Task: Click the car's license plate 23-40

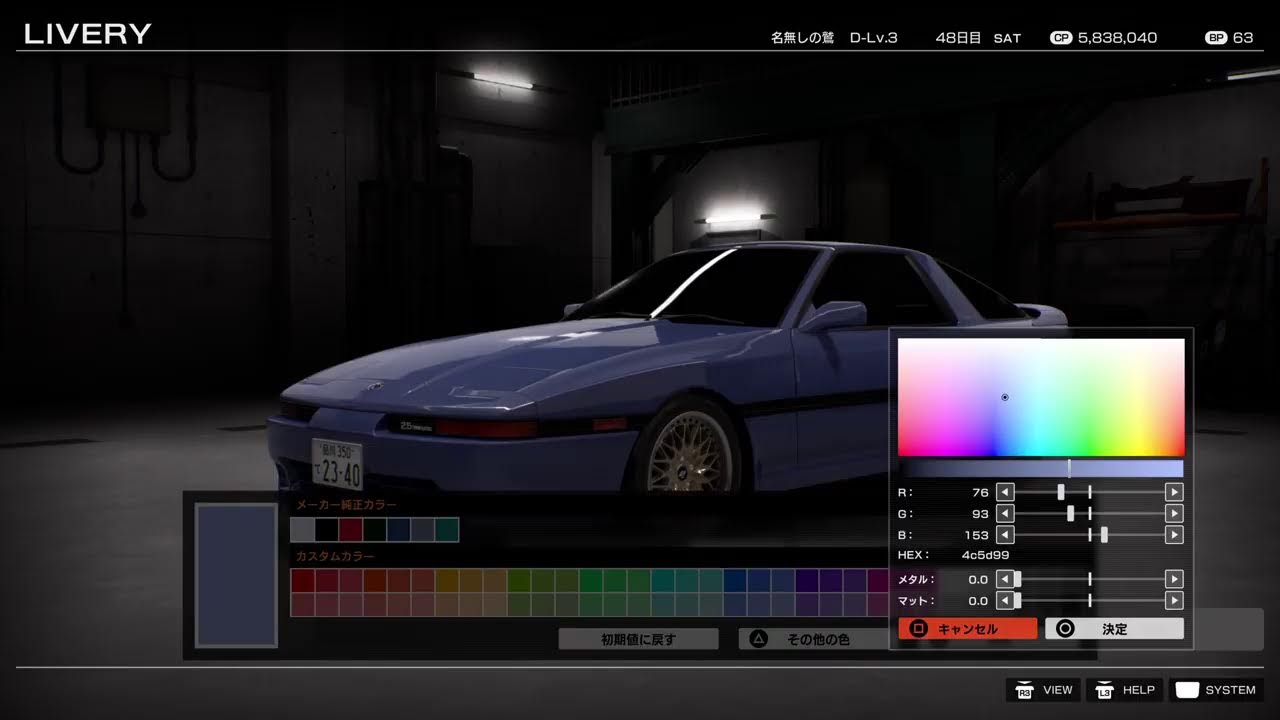Action: [x=337, y=464]
